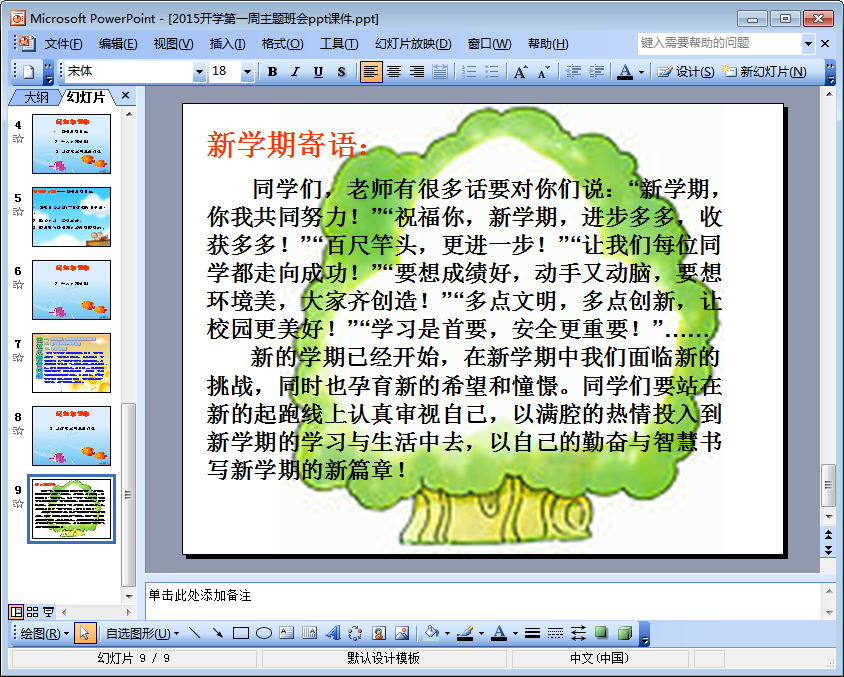Apply the fill color bucket
The height and width of the screenshot is (677, 844).
tap(432, 633)
